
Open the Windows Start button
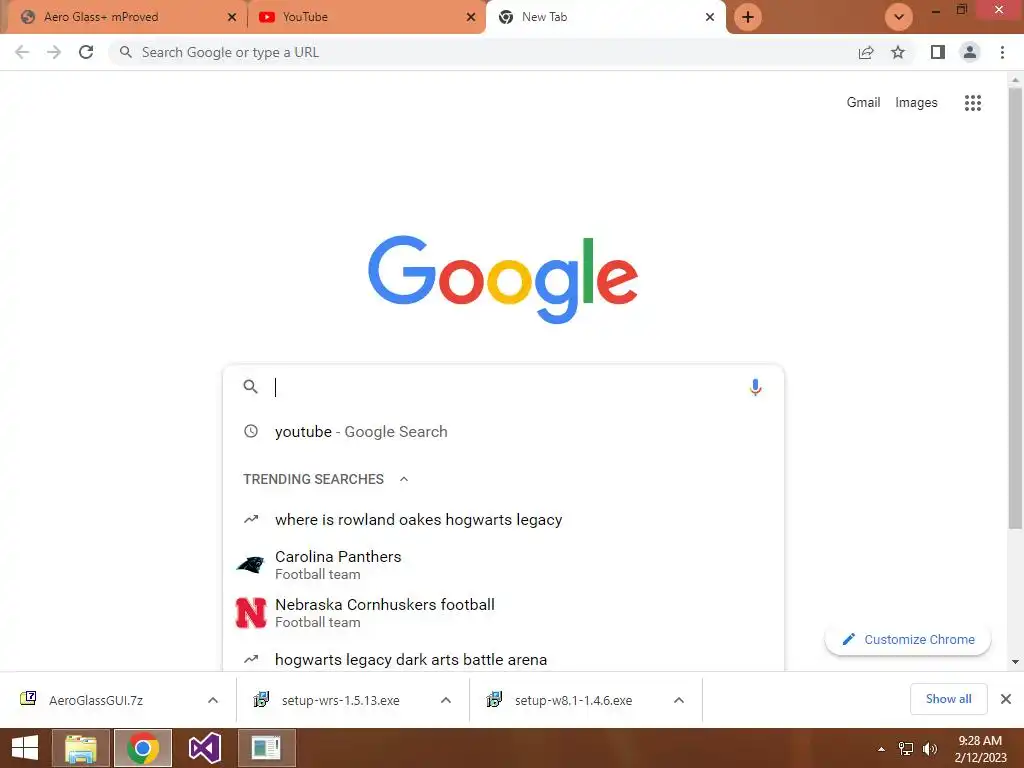(x=25, y=748)
